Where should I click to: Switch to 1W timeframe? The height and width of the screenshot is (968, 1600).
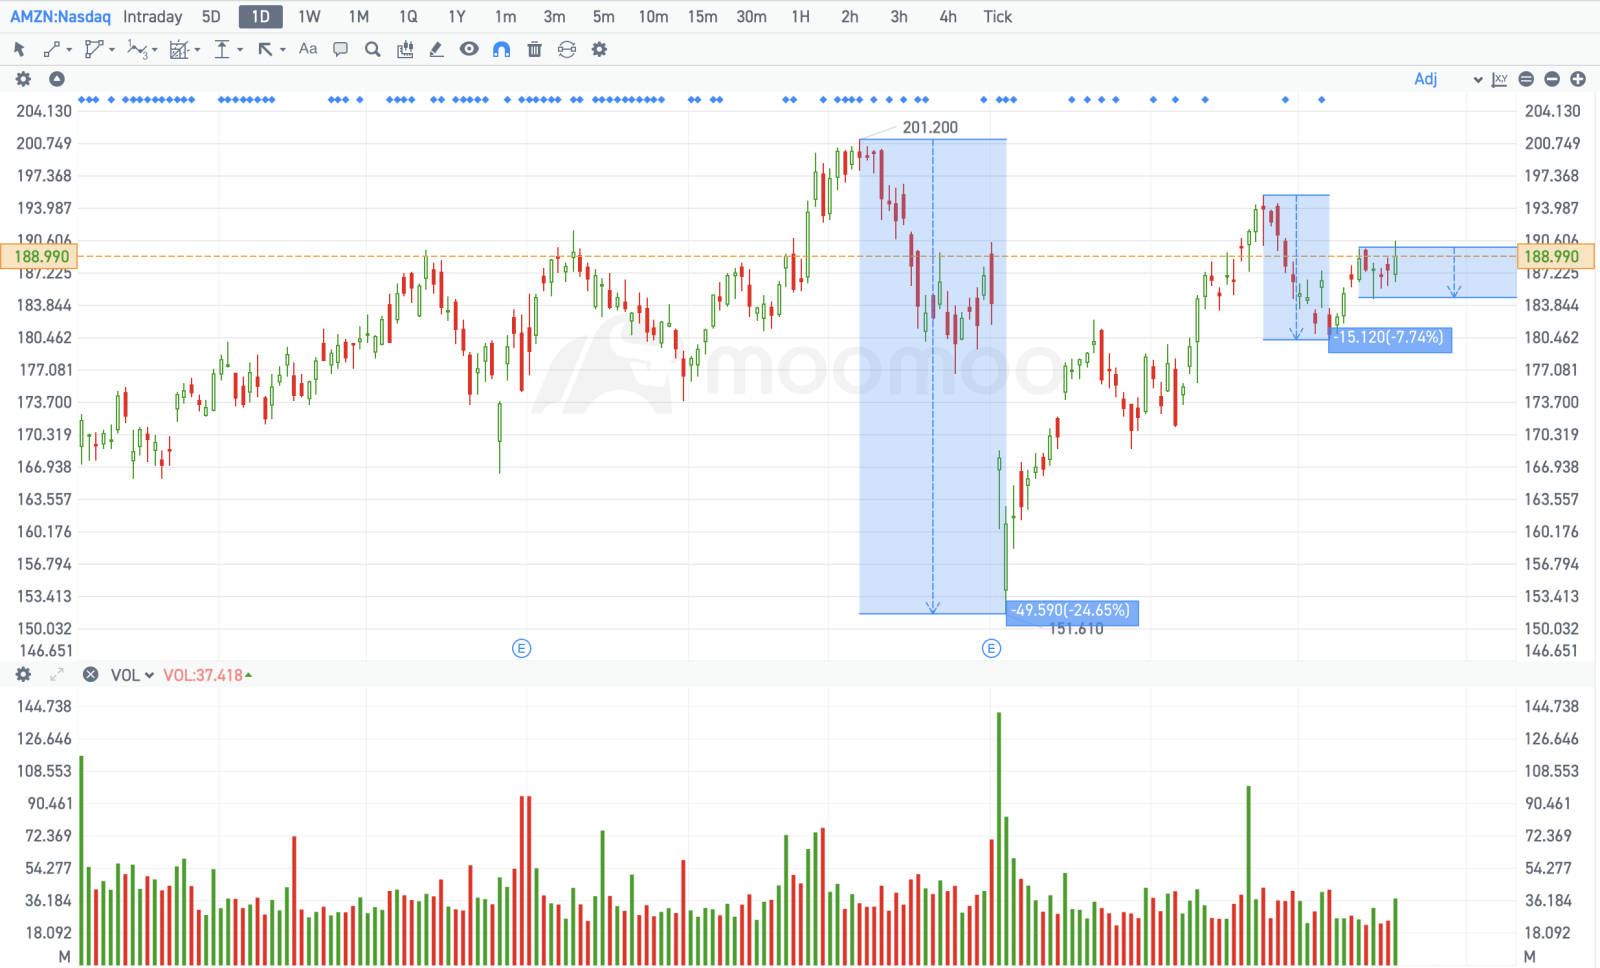[x=310, y=17]
